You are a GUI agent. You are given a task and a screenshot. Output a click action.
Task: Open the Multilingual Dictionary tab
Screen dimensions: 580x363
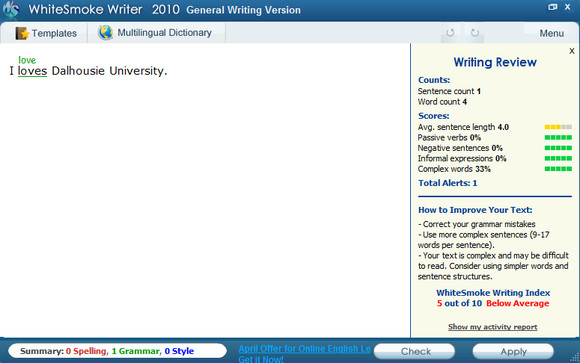[x=156, y=33]
